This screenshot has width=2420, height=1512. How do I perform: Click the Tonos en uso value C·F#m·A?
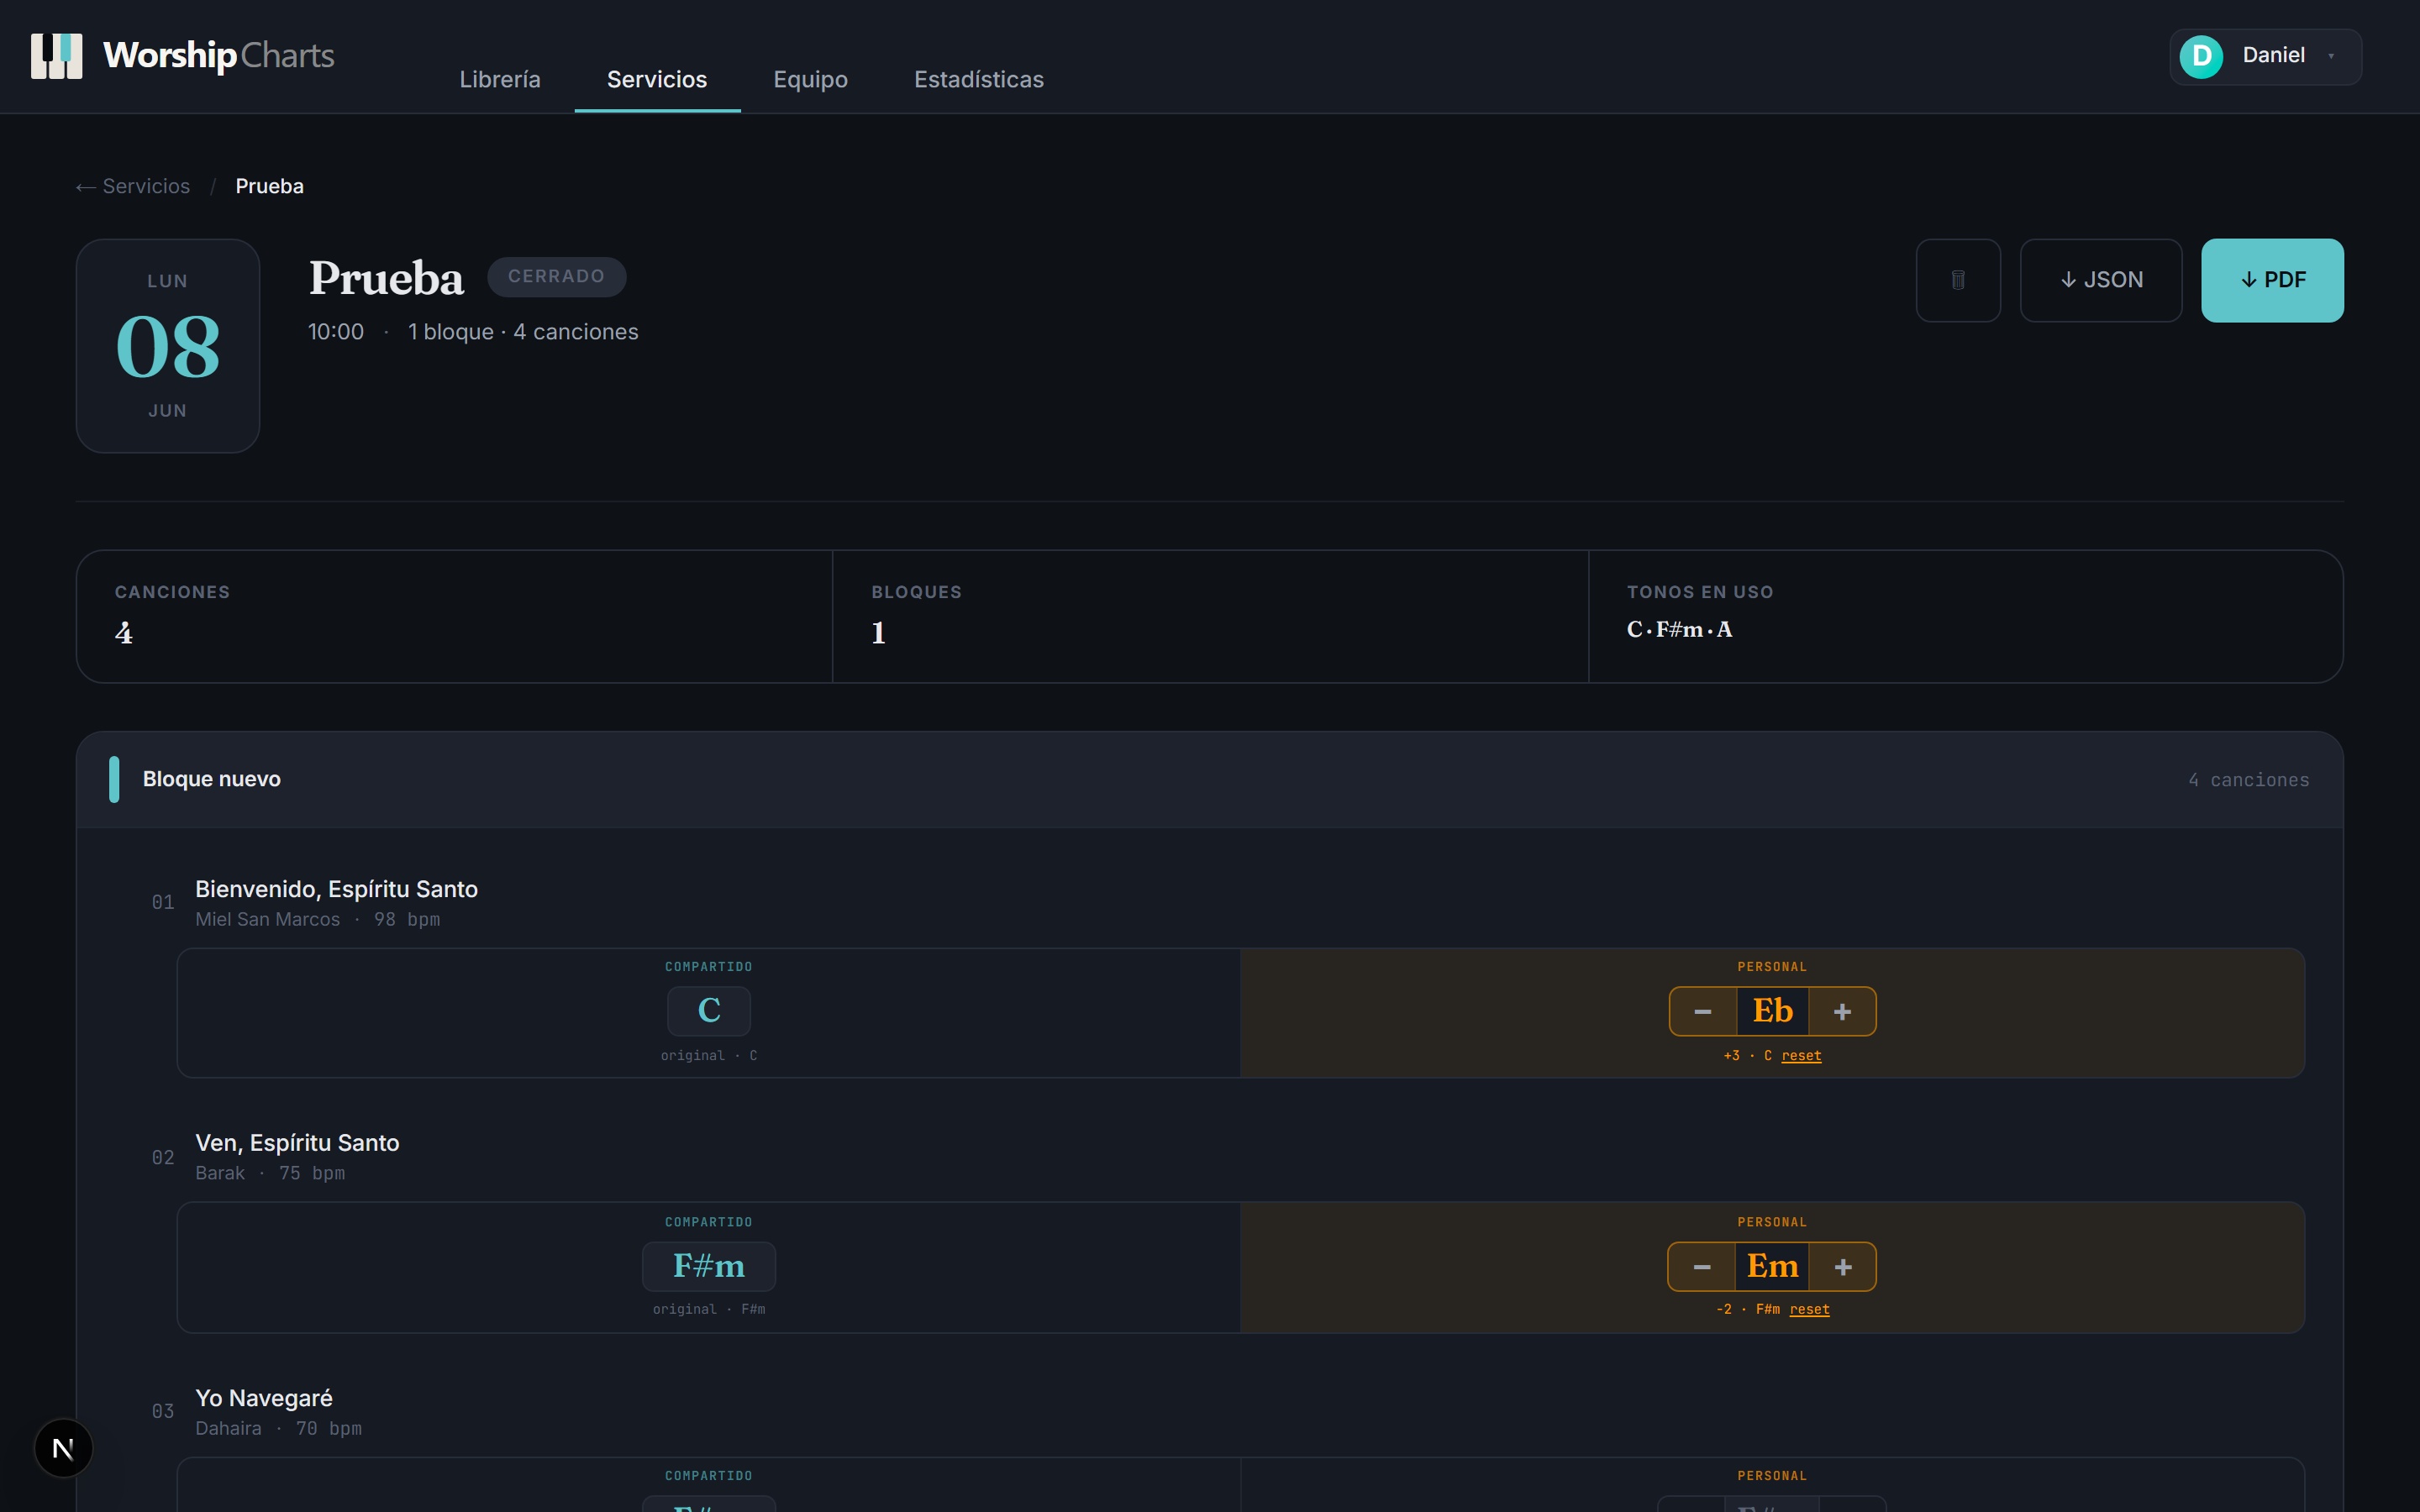point(1679,630)
